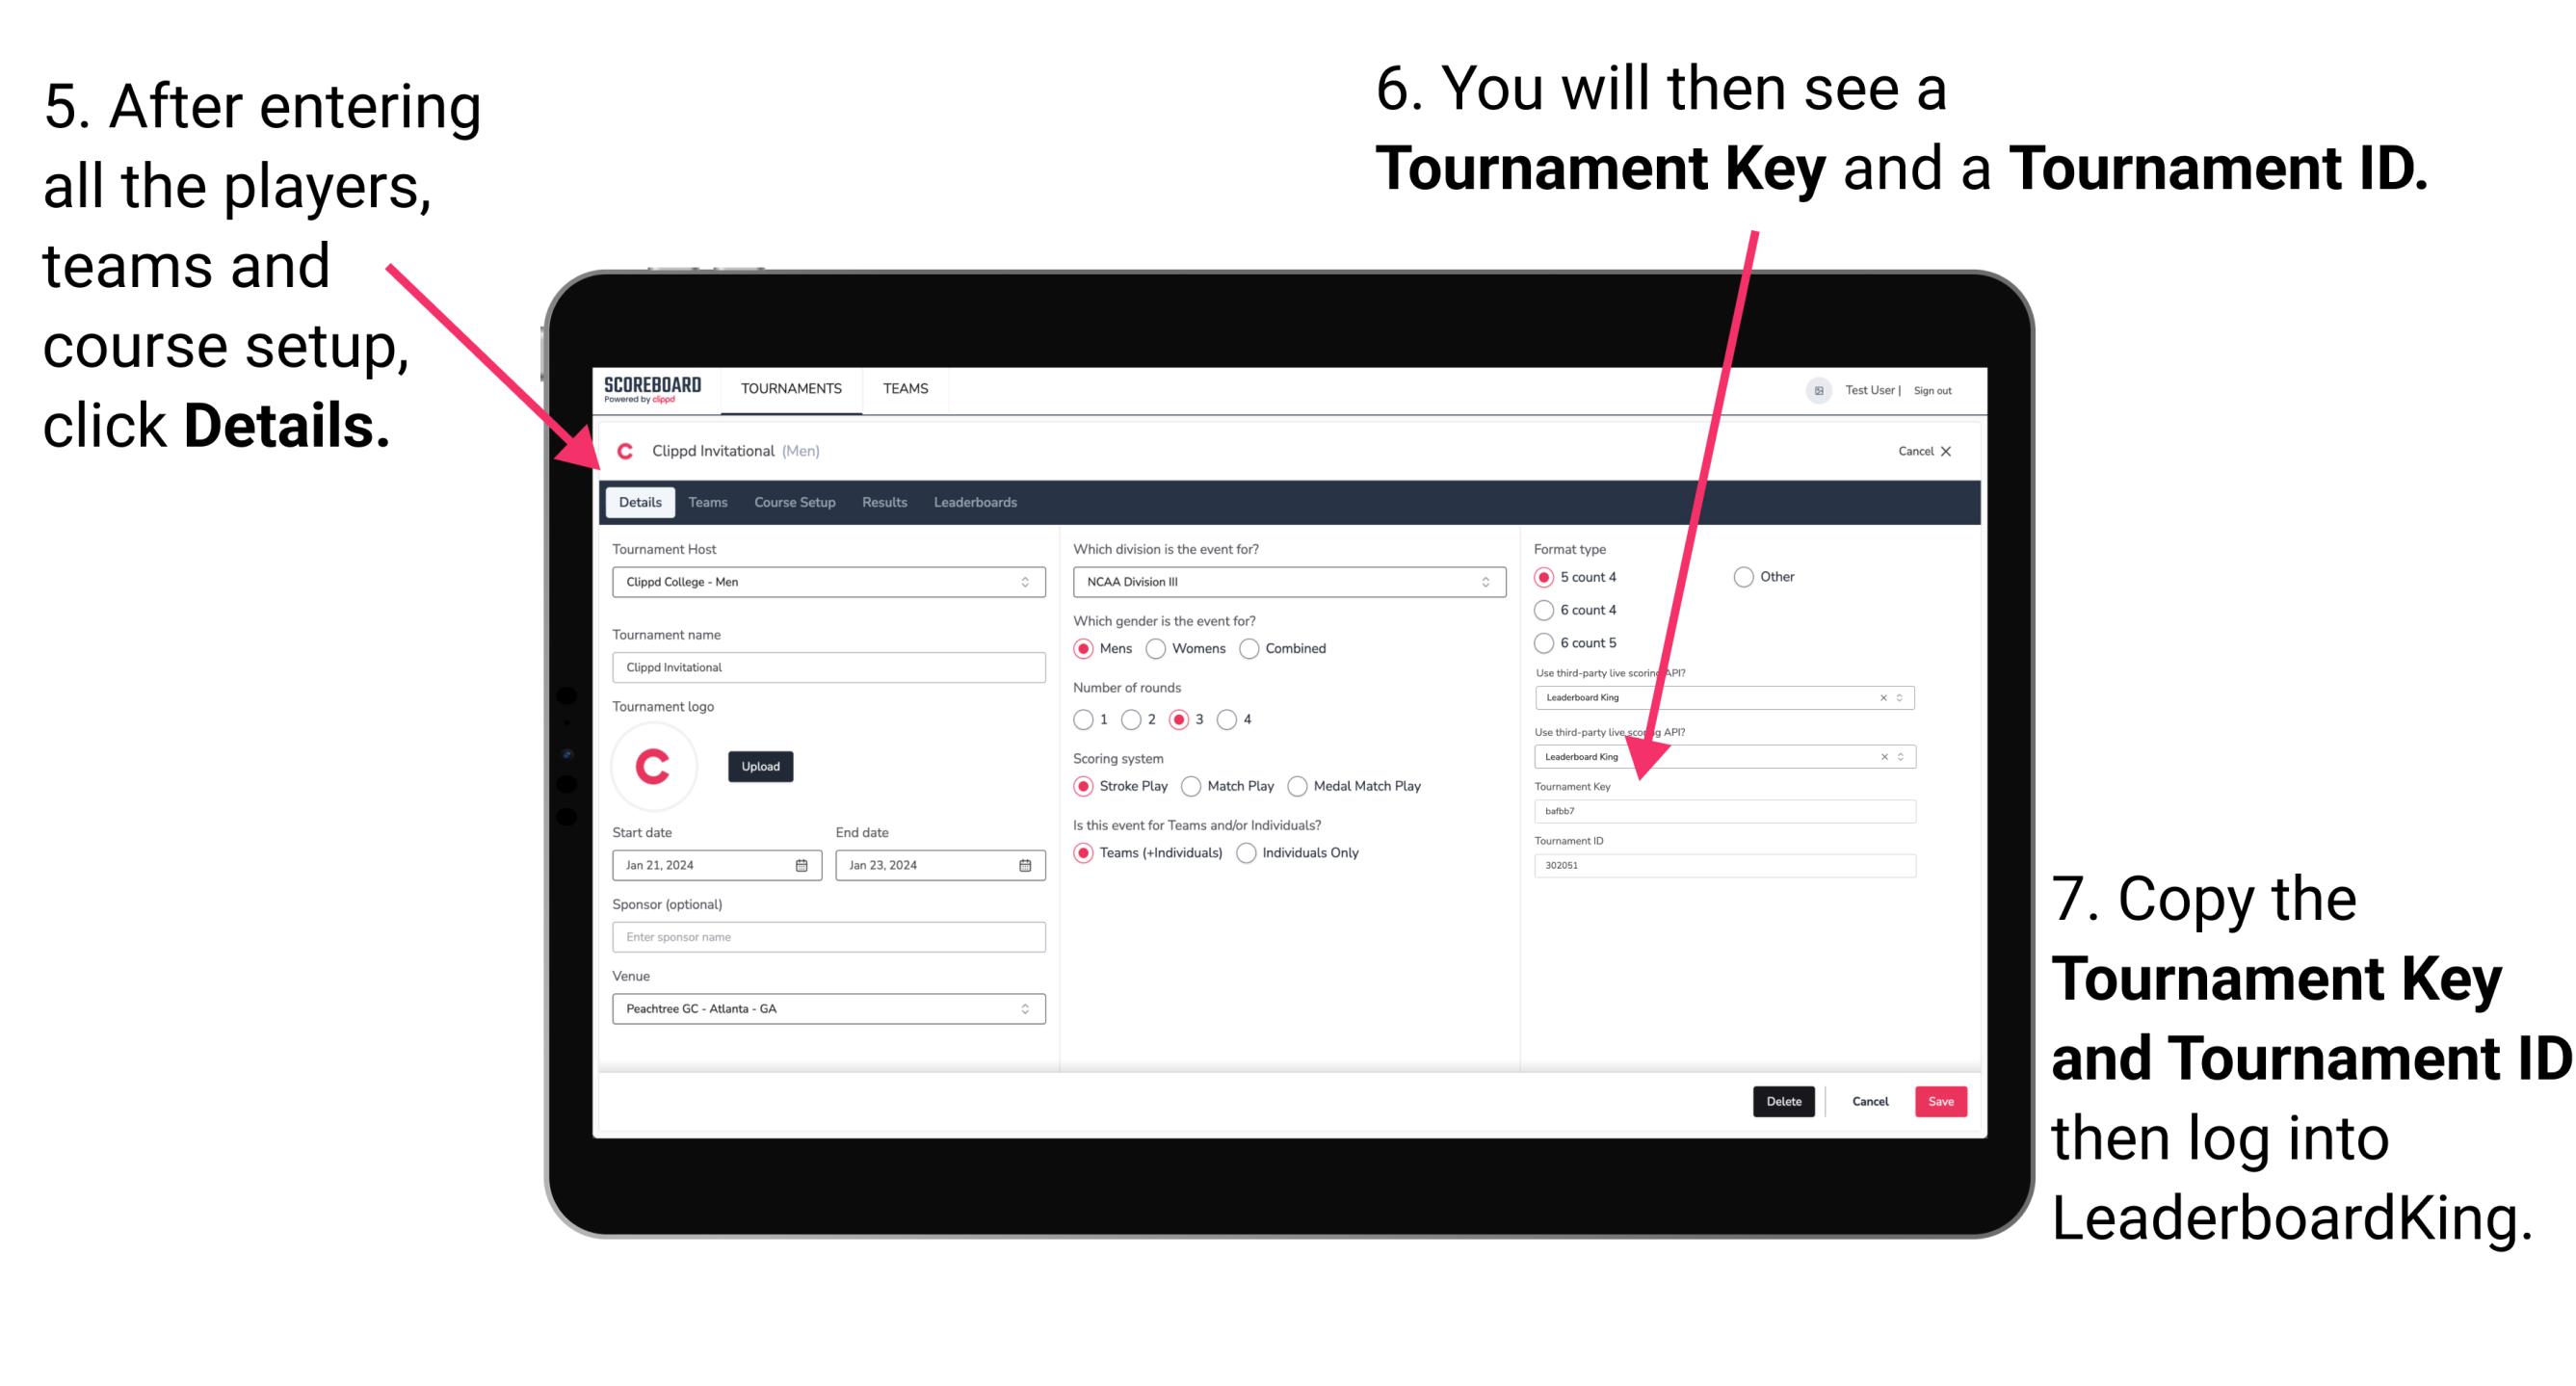The image size is (2576, 1386).
Task: Click the TOURNAMENTS menu item
Action: click(x=789, y=389)
